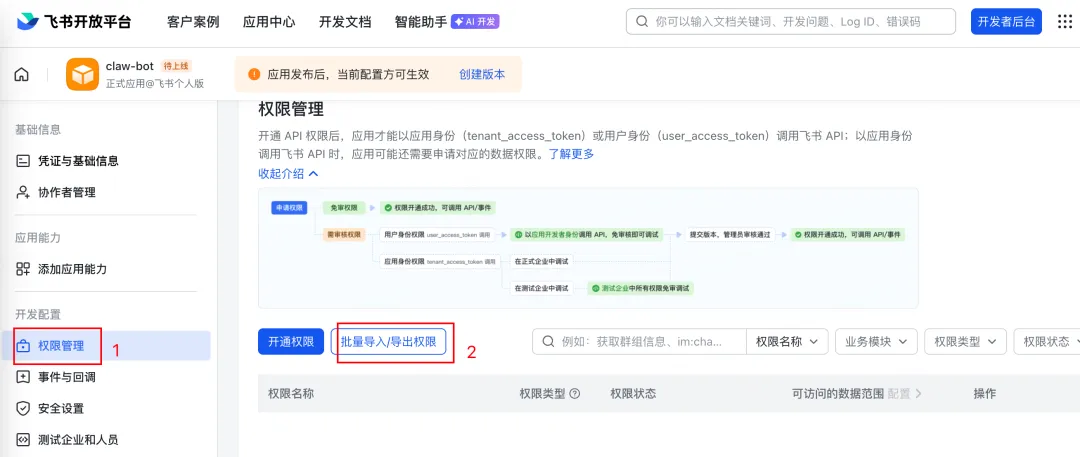This screenshot has height=457, width=1080.
Task: Focus the permission search input field
Action: coord(640,341)
